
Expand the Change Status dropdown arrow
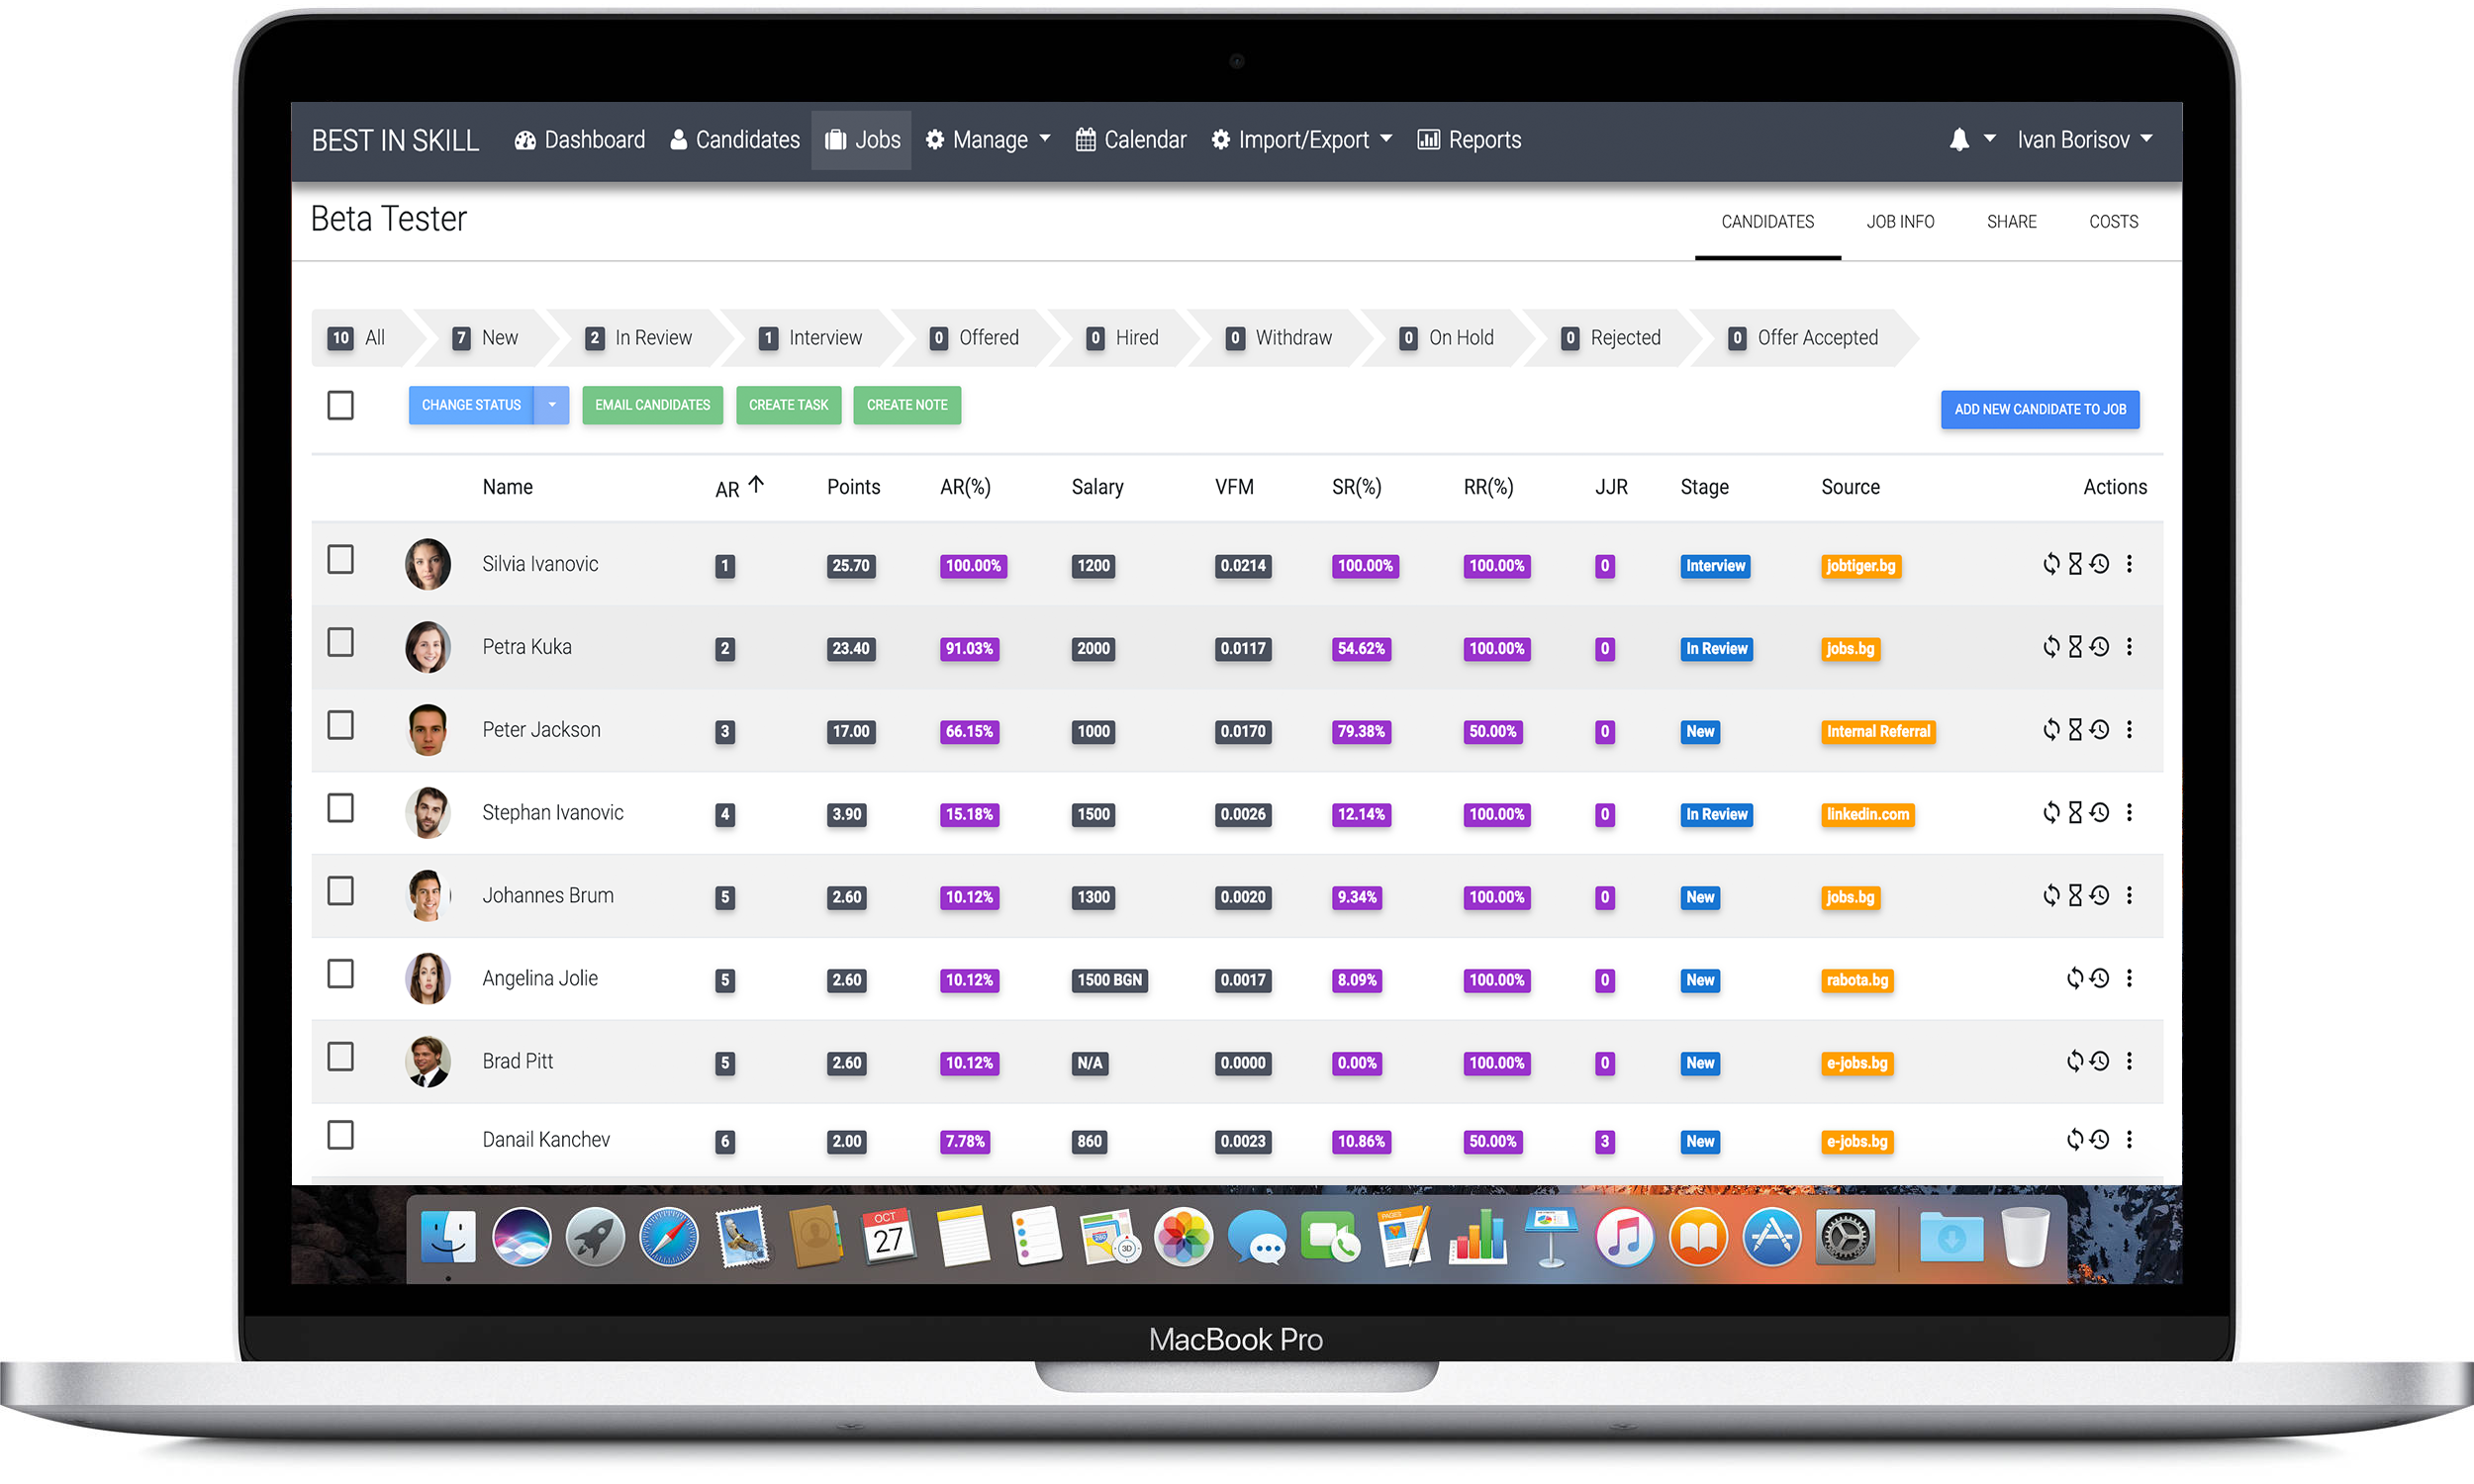(x=551, y=405)
